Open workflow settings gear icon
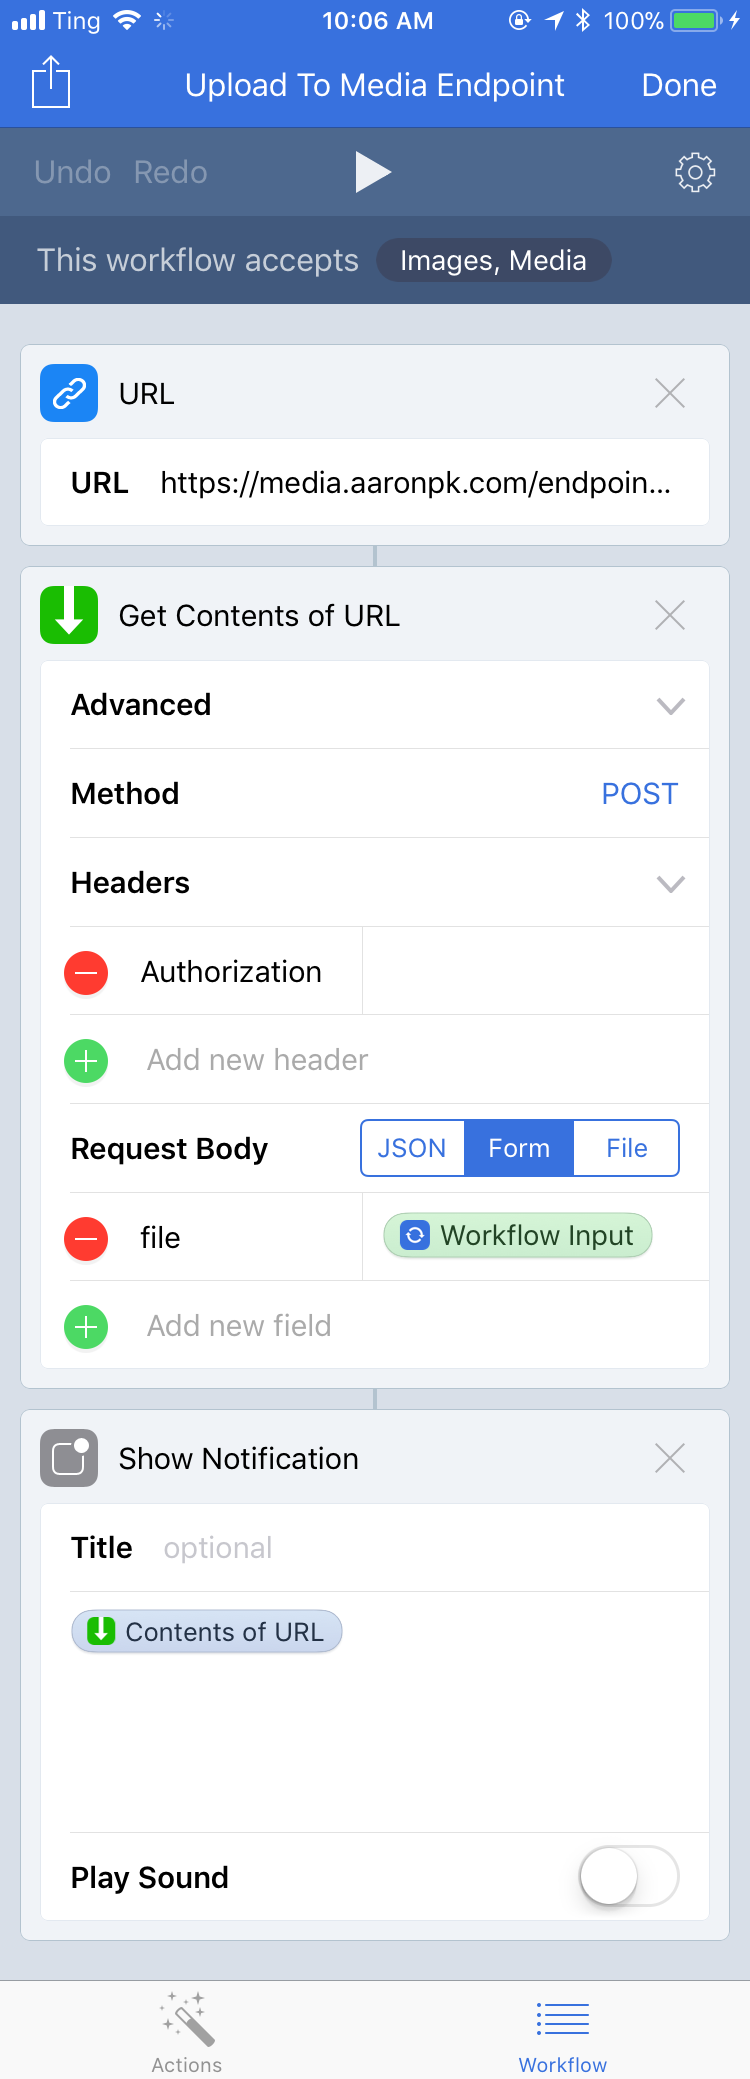 695,172
